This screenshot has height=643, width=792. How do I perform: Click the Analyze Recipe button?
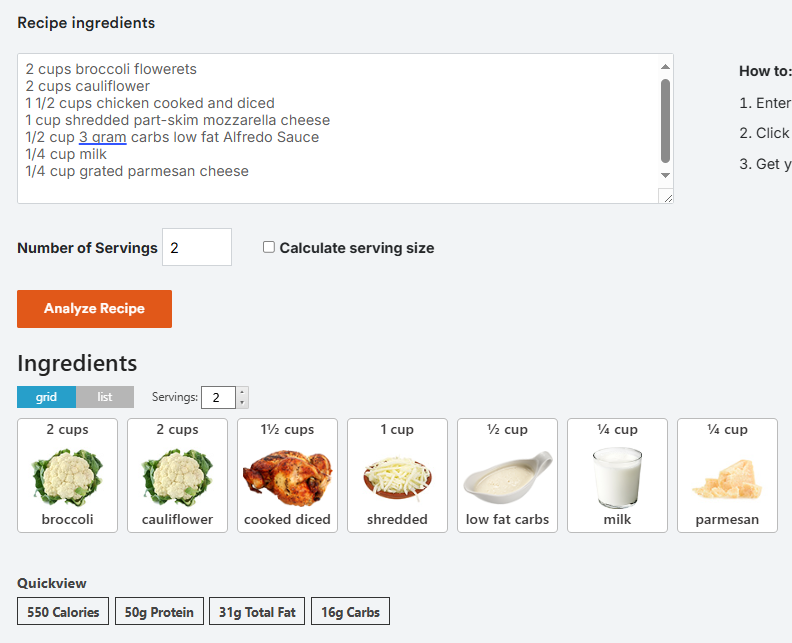point(94,309)
